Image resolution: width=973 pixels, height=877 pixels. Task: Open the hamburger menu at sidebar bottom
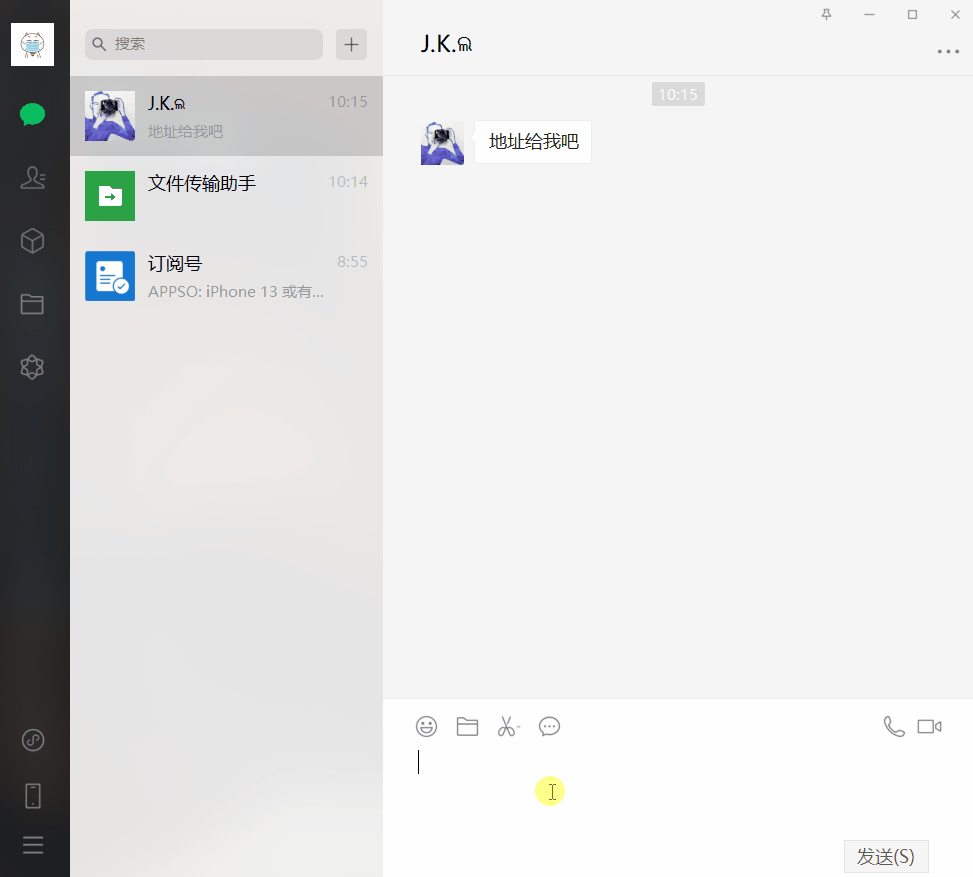pos(32,845)
